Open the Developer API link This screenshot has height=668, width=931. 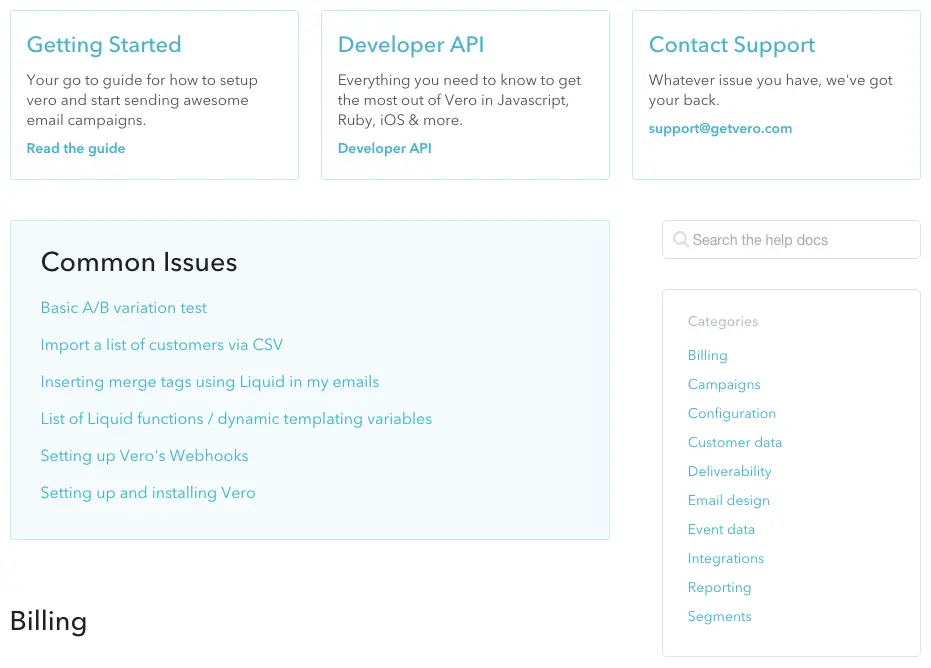click(x=385, y=148)
